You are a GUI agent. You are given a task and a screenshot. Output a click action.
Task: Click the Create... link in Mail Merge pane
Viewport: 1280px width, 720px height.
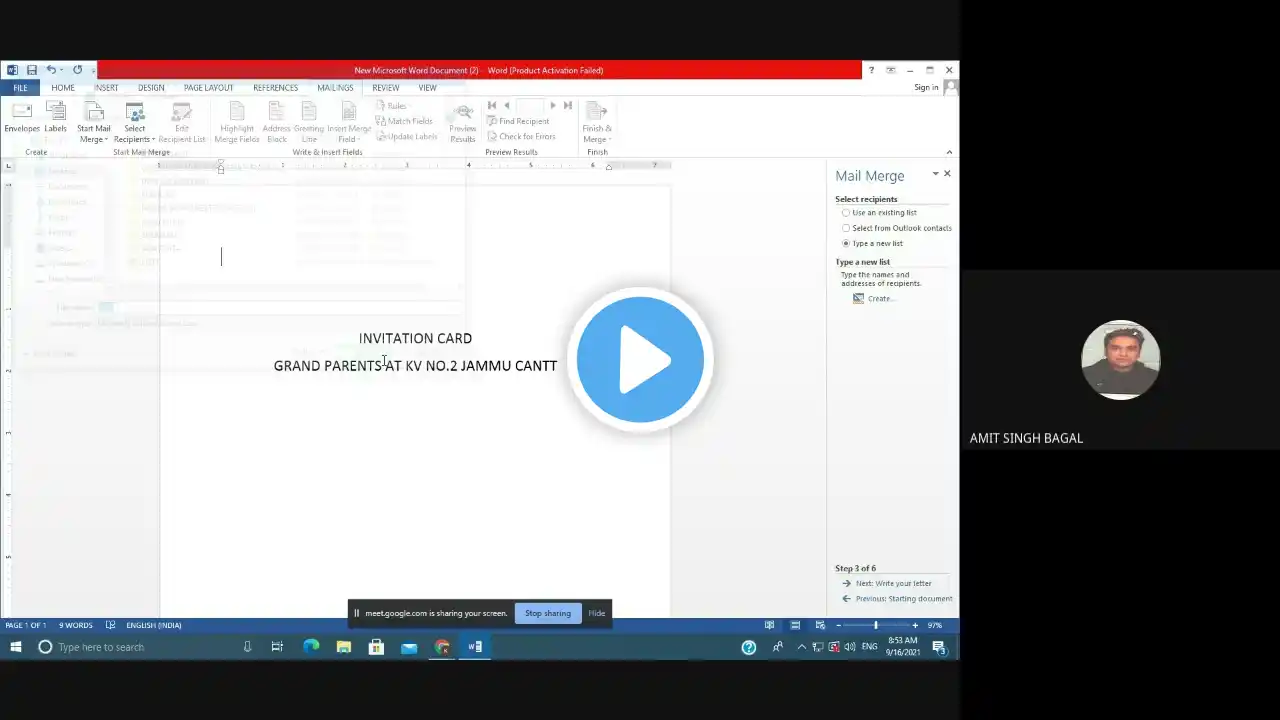[x=874, y=298]
